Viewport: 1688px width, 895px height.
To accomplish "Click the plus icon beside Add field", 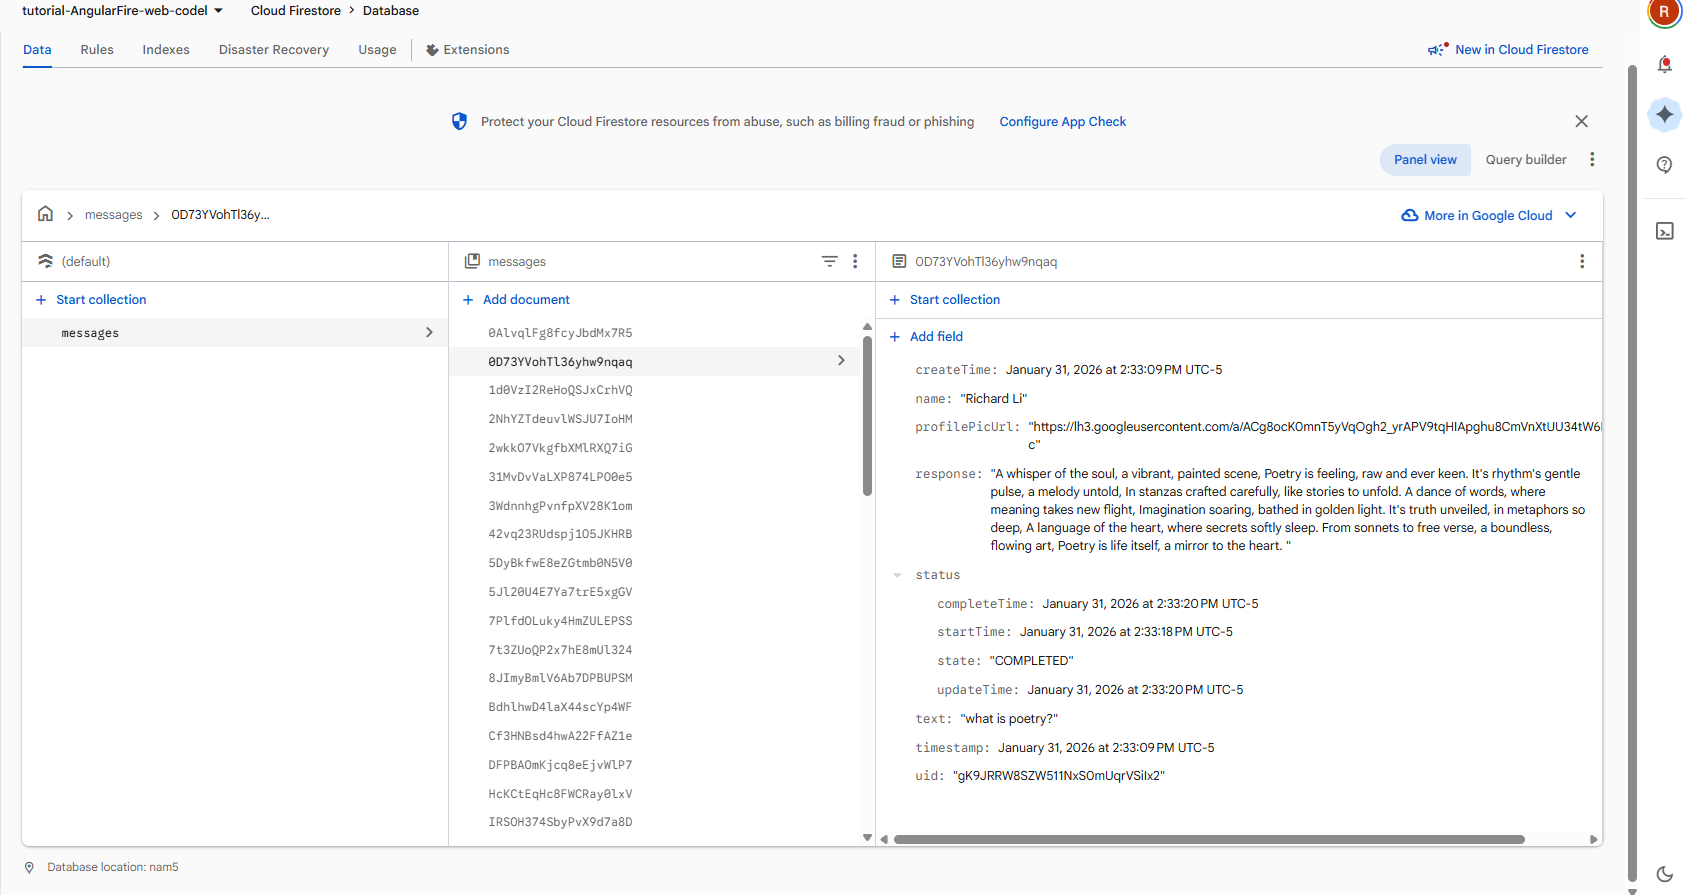I will 895,337.
